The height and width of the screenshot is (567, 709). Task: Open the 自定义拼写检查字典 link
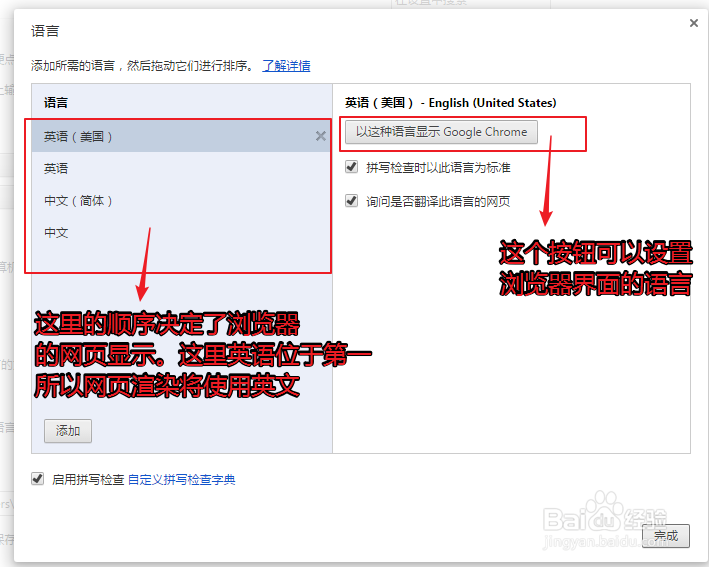pos(182,479)
